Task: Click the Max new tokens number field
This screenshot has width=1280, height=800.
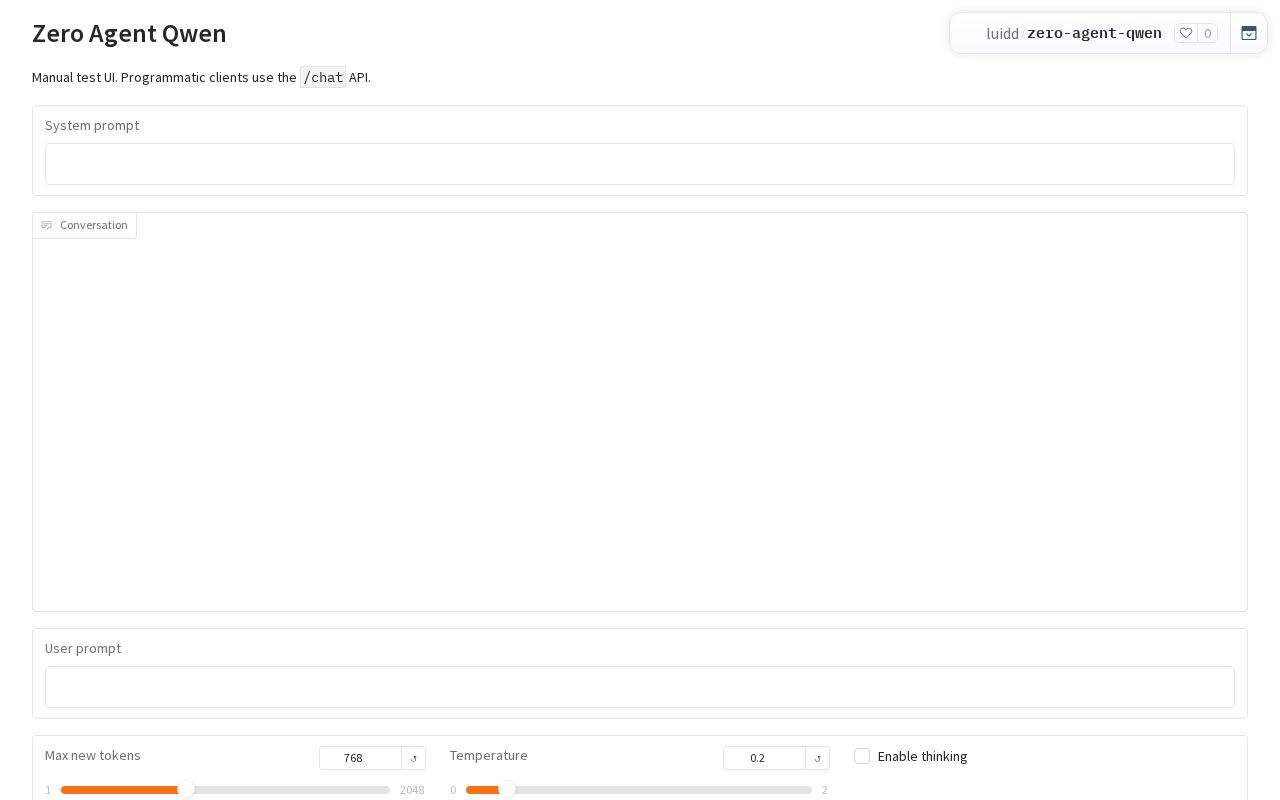Action: pyautogui.click(x=360, y=758)
